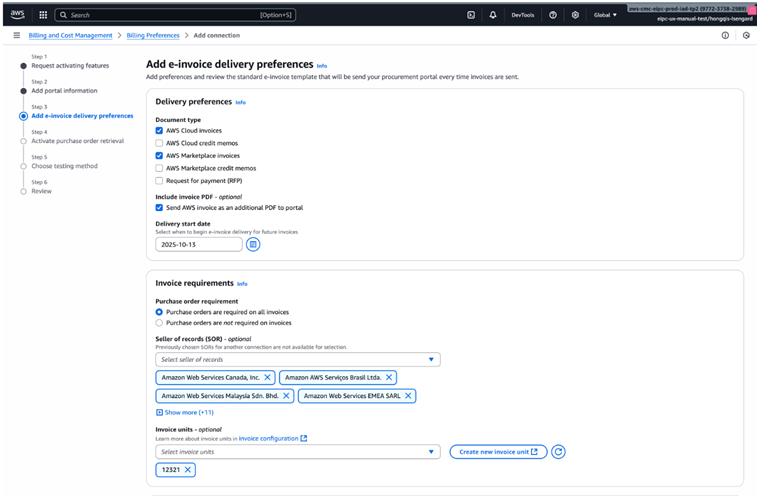Expand Show more (+11) sellers

coord(185,412)
